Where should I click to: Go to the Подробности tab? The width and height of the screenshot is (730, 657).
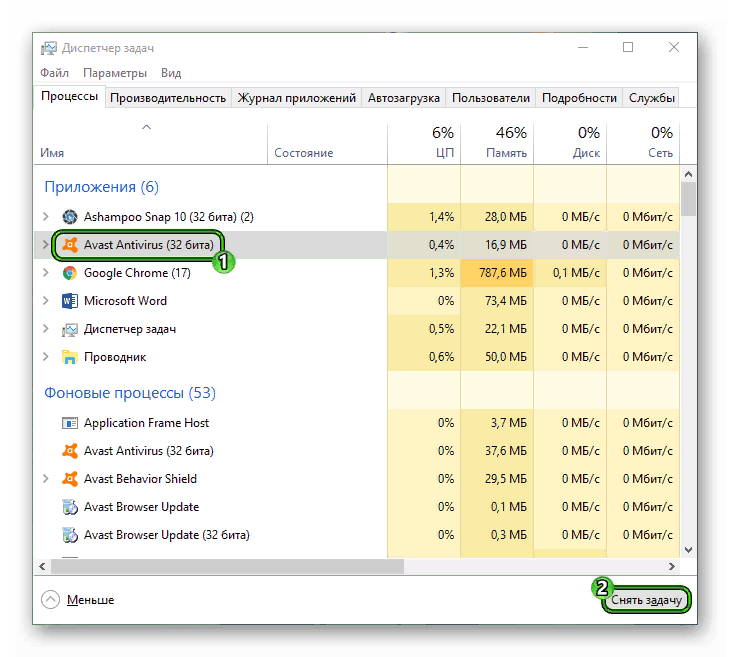579,98
